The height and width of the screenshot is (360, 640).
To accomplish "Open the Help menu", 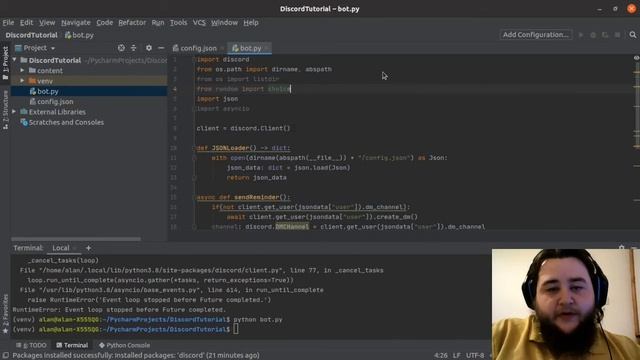I will coord(251,22).
